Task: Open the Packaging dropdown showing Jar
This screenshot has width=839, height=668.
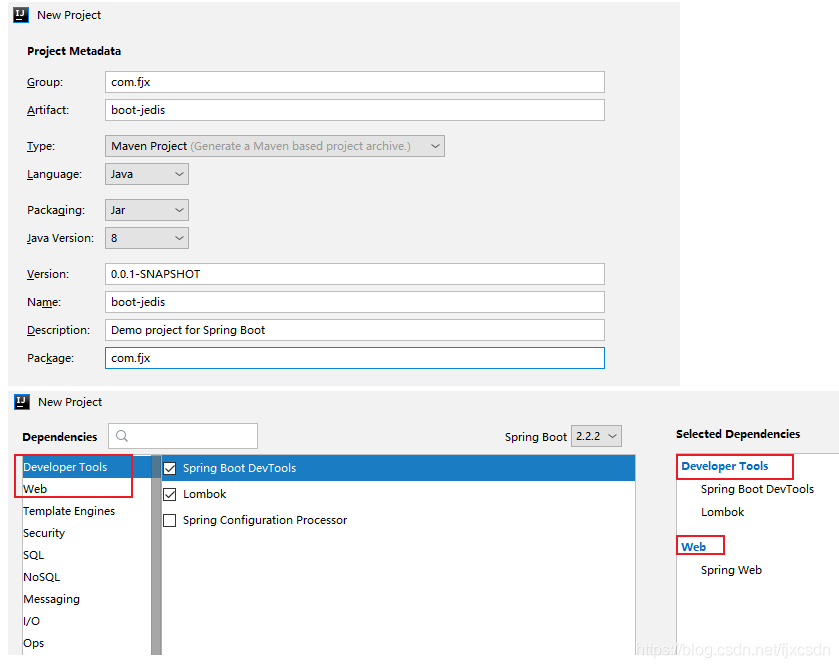Action: click(x=147, y=210)
